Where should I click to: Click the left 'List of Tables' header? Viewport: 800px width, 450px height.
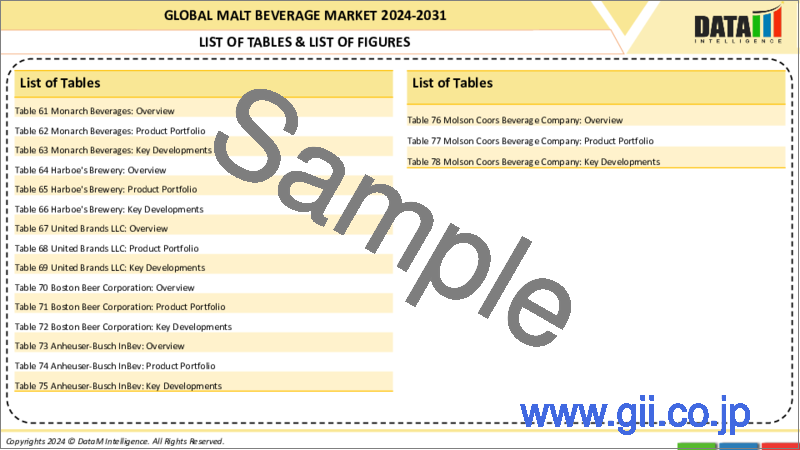(204, 83)
